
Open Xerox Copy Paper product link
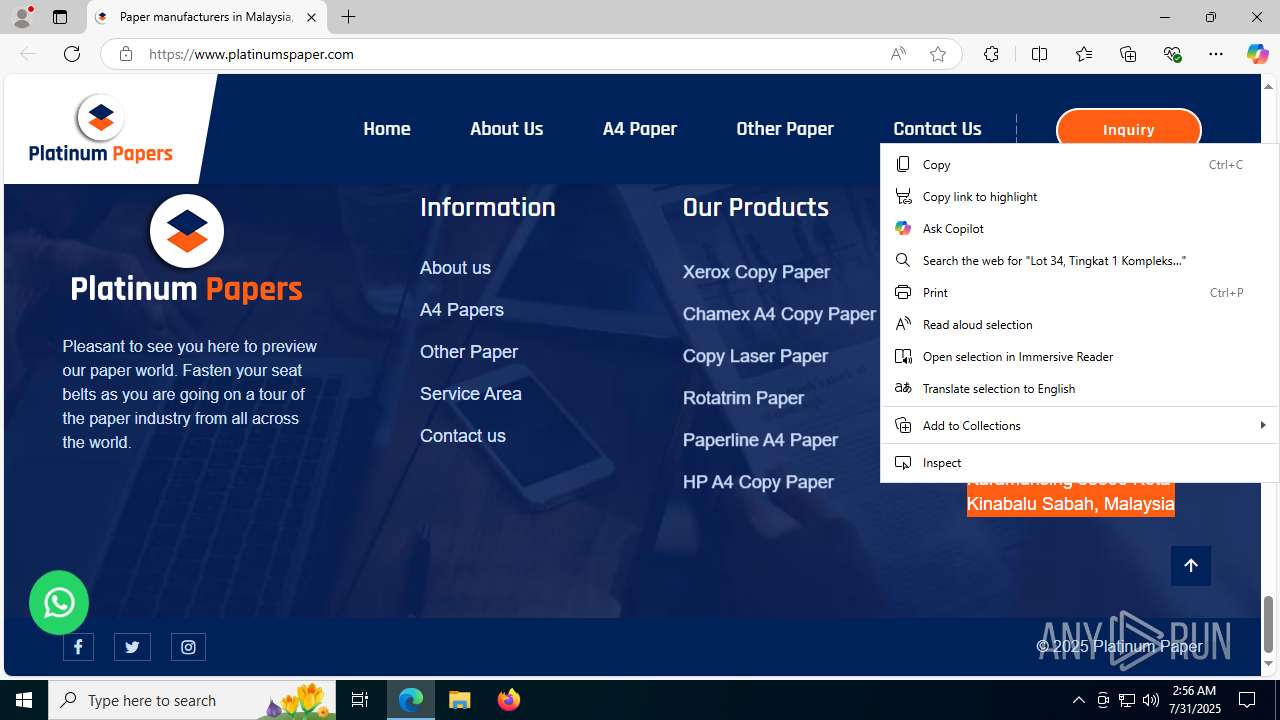[x=756, y=272]
